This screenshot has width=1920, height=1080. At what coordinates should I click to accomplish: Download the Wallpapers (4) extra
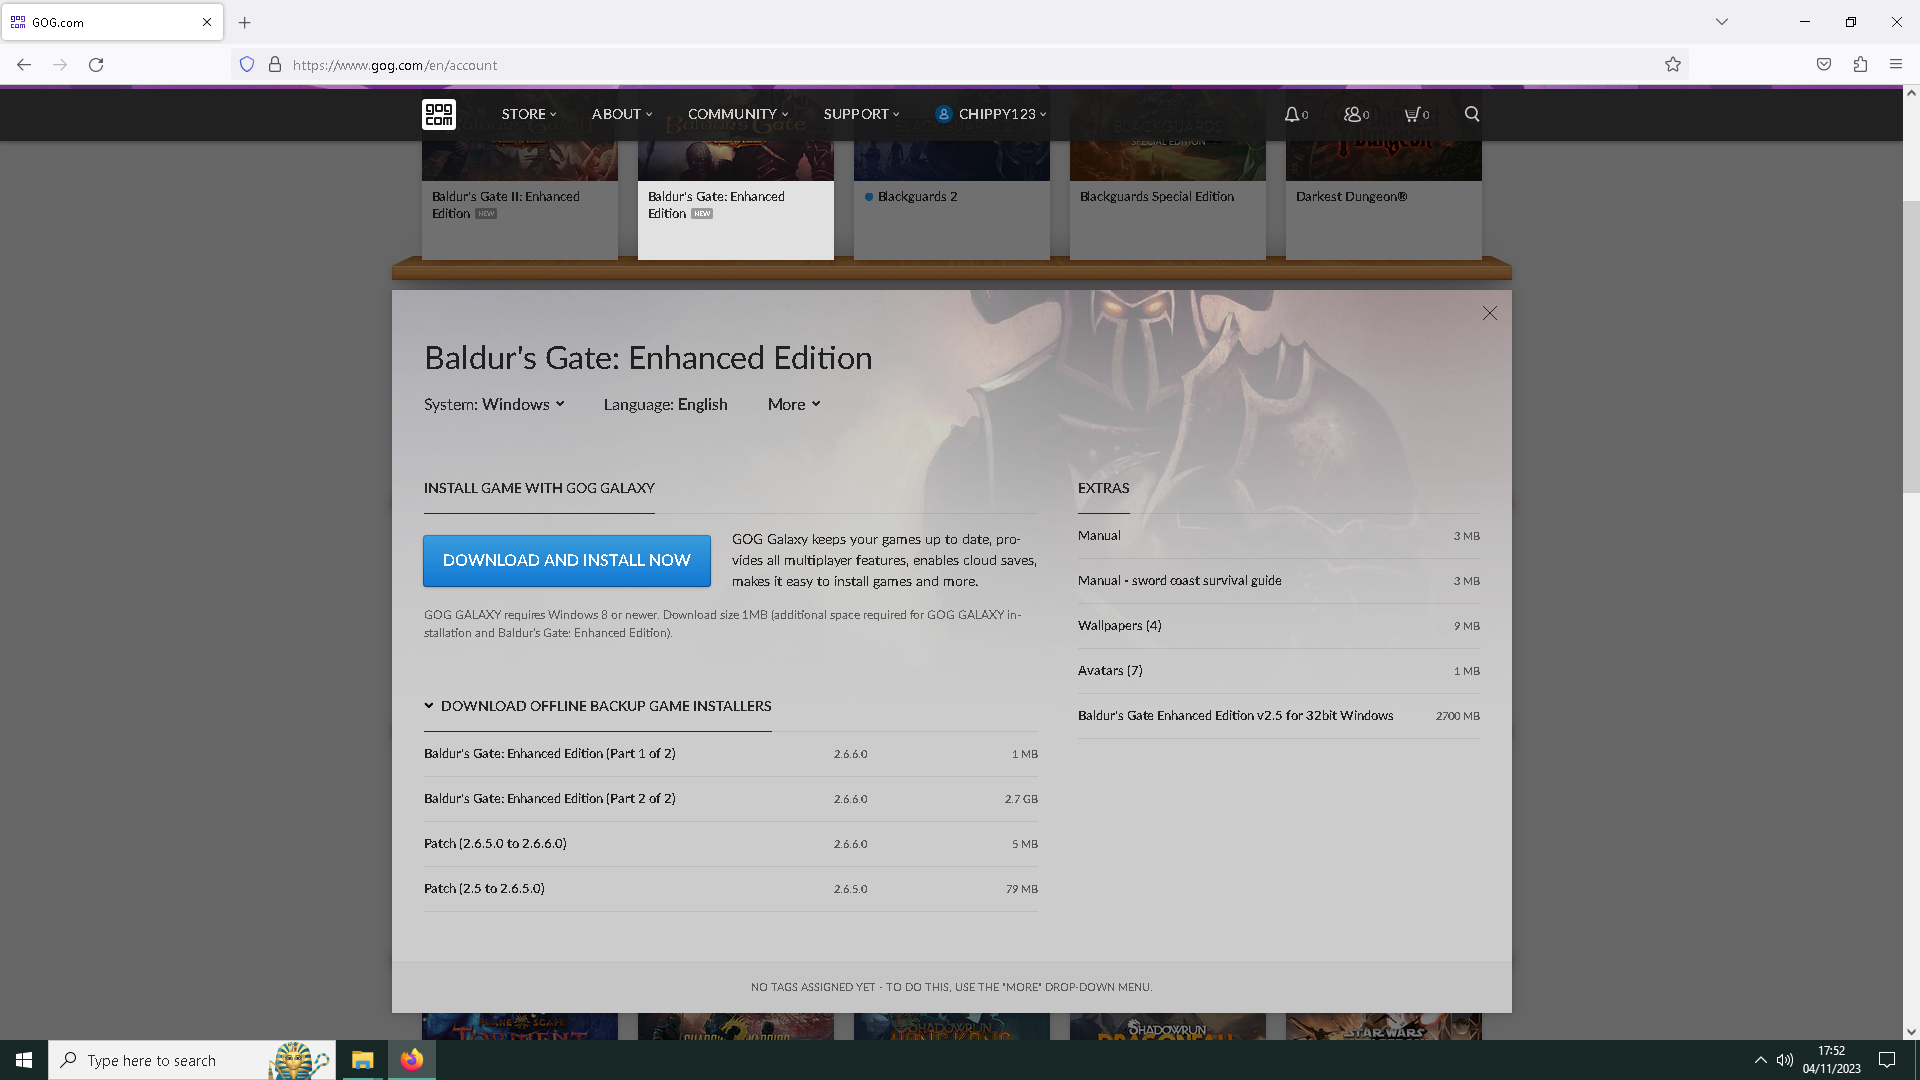click(1279, 626)
